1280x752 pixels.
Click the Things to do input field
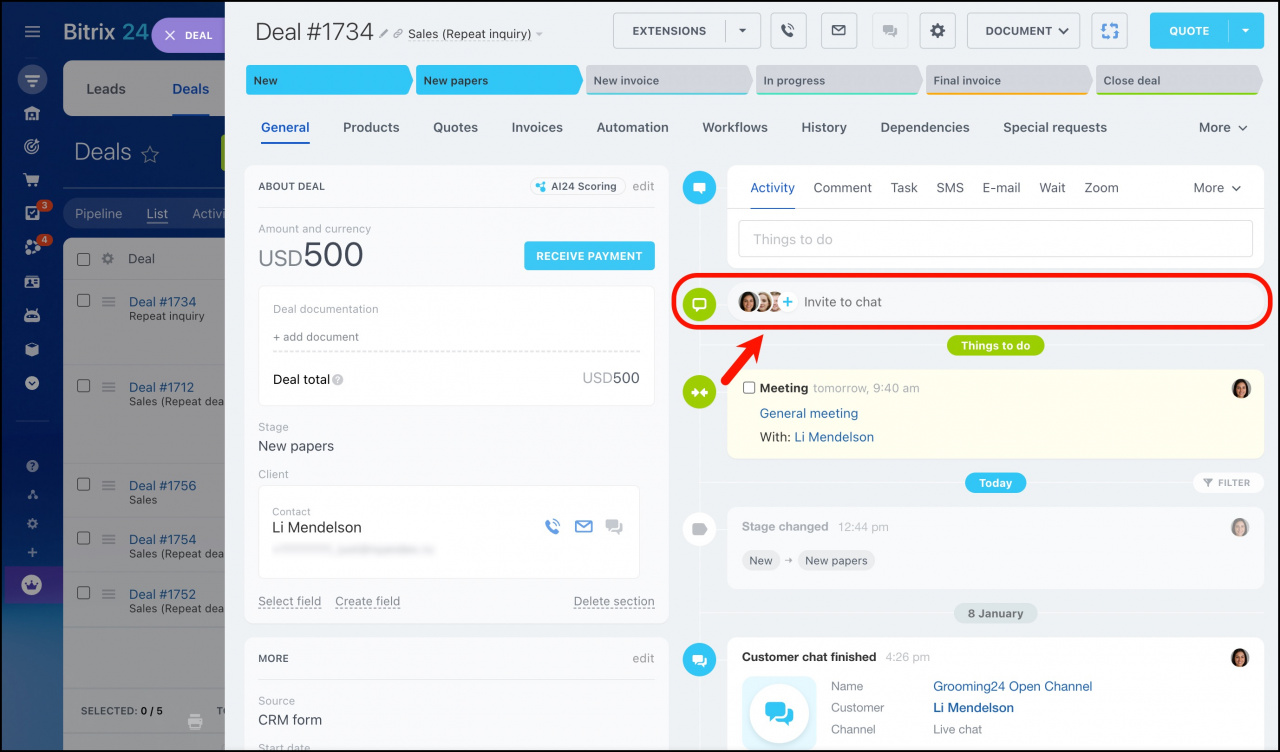click(995, 239)
